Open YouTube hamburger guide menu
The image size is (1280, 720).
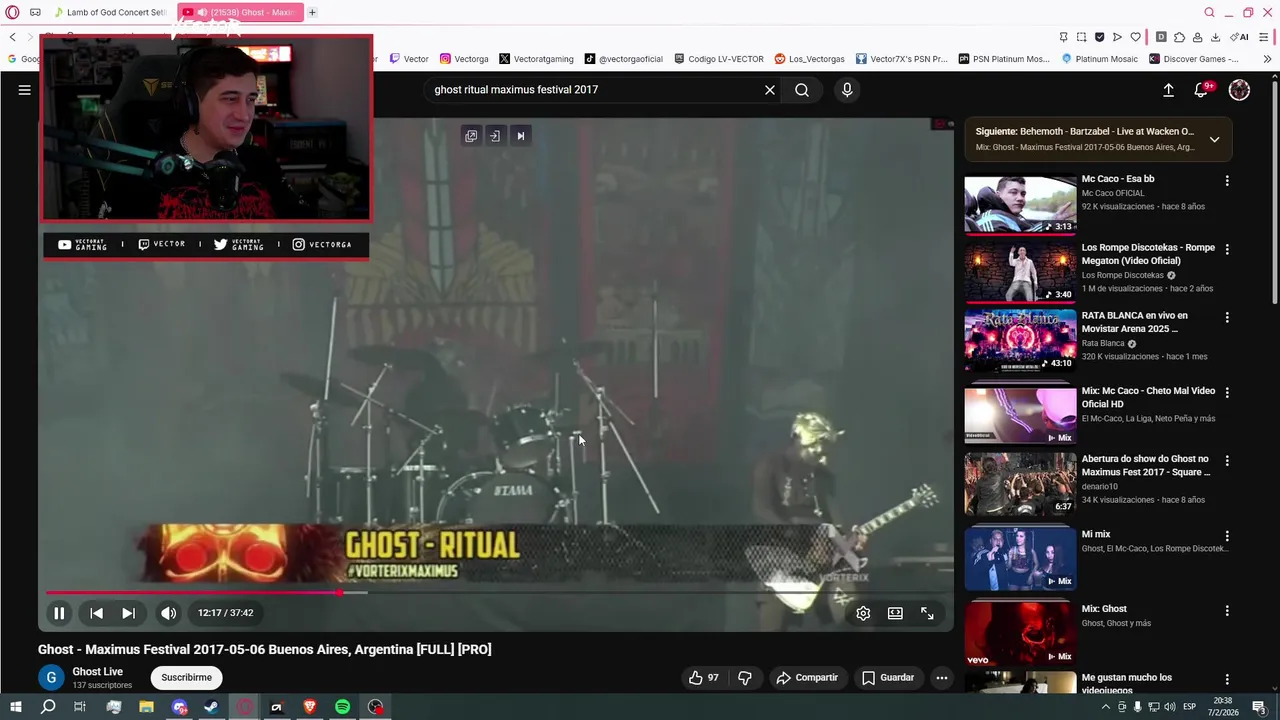pos(24,90)
